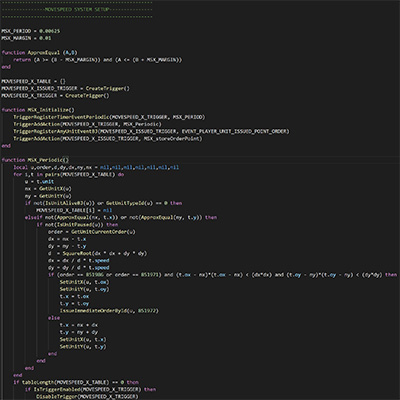The width and height of the screenshot is (400, 400).
Task: Click MOVESPEED_X_ISSUED_TRIGGER = CreateTrigger() line
Action: 65,88
